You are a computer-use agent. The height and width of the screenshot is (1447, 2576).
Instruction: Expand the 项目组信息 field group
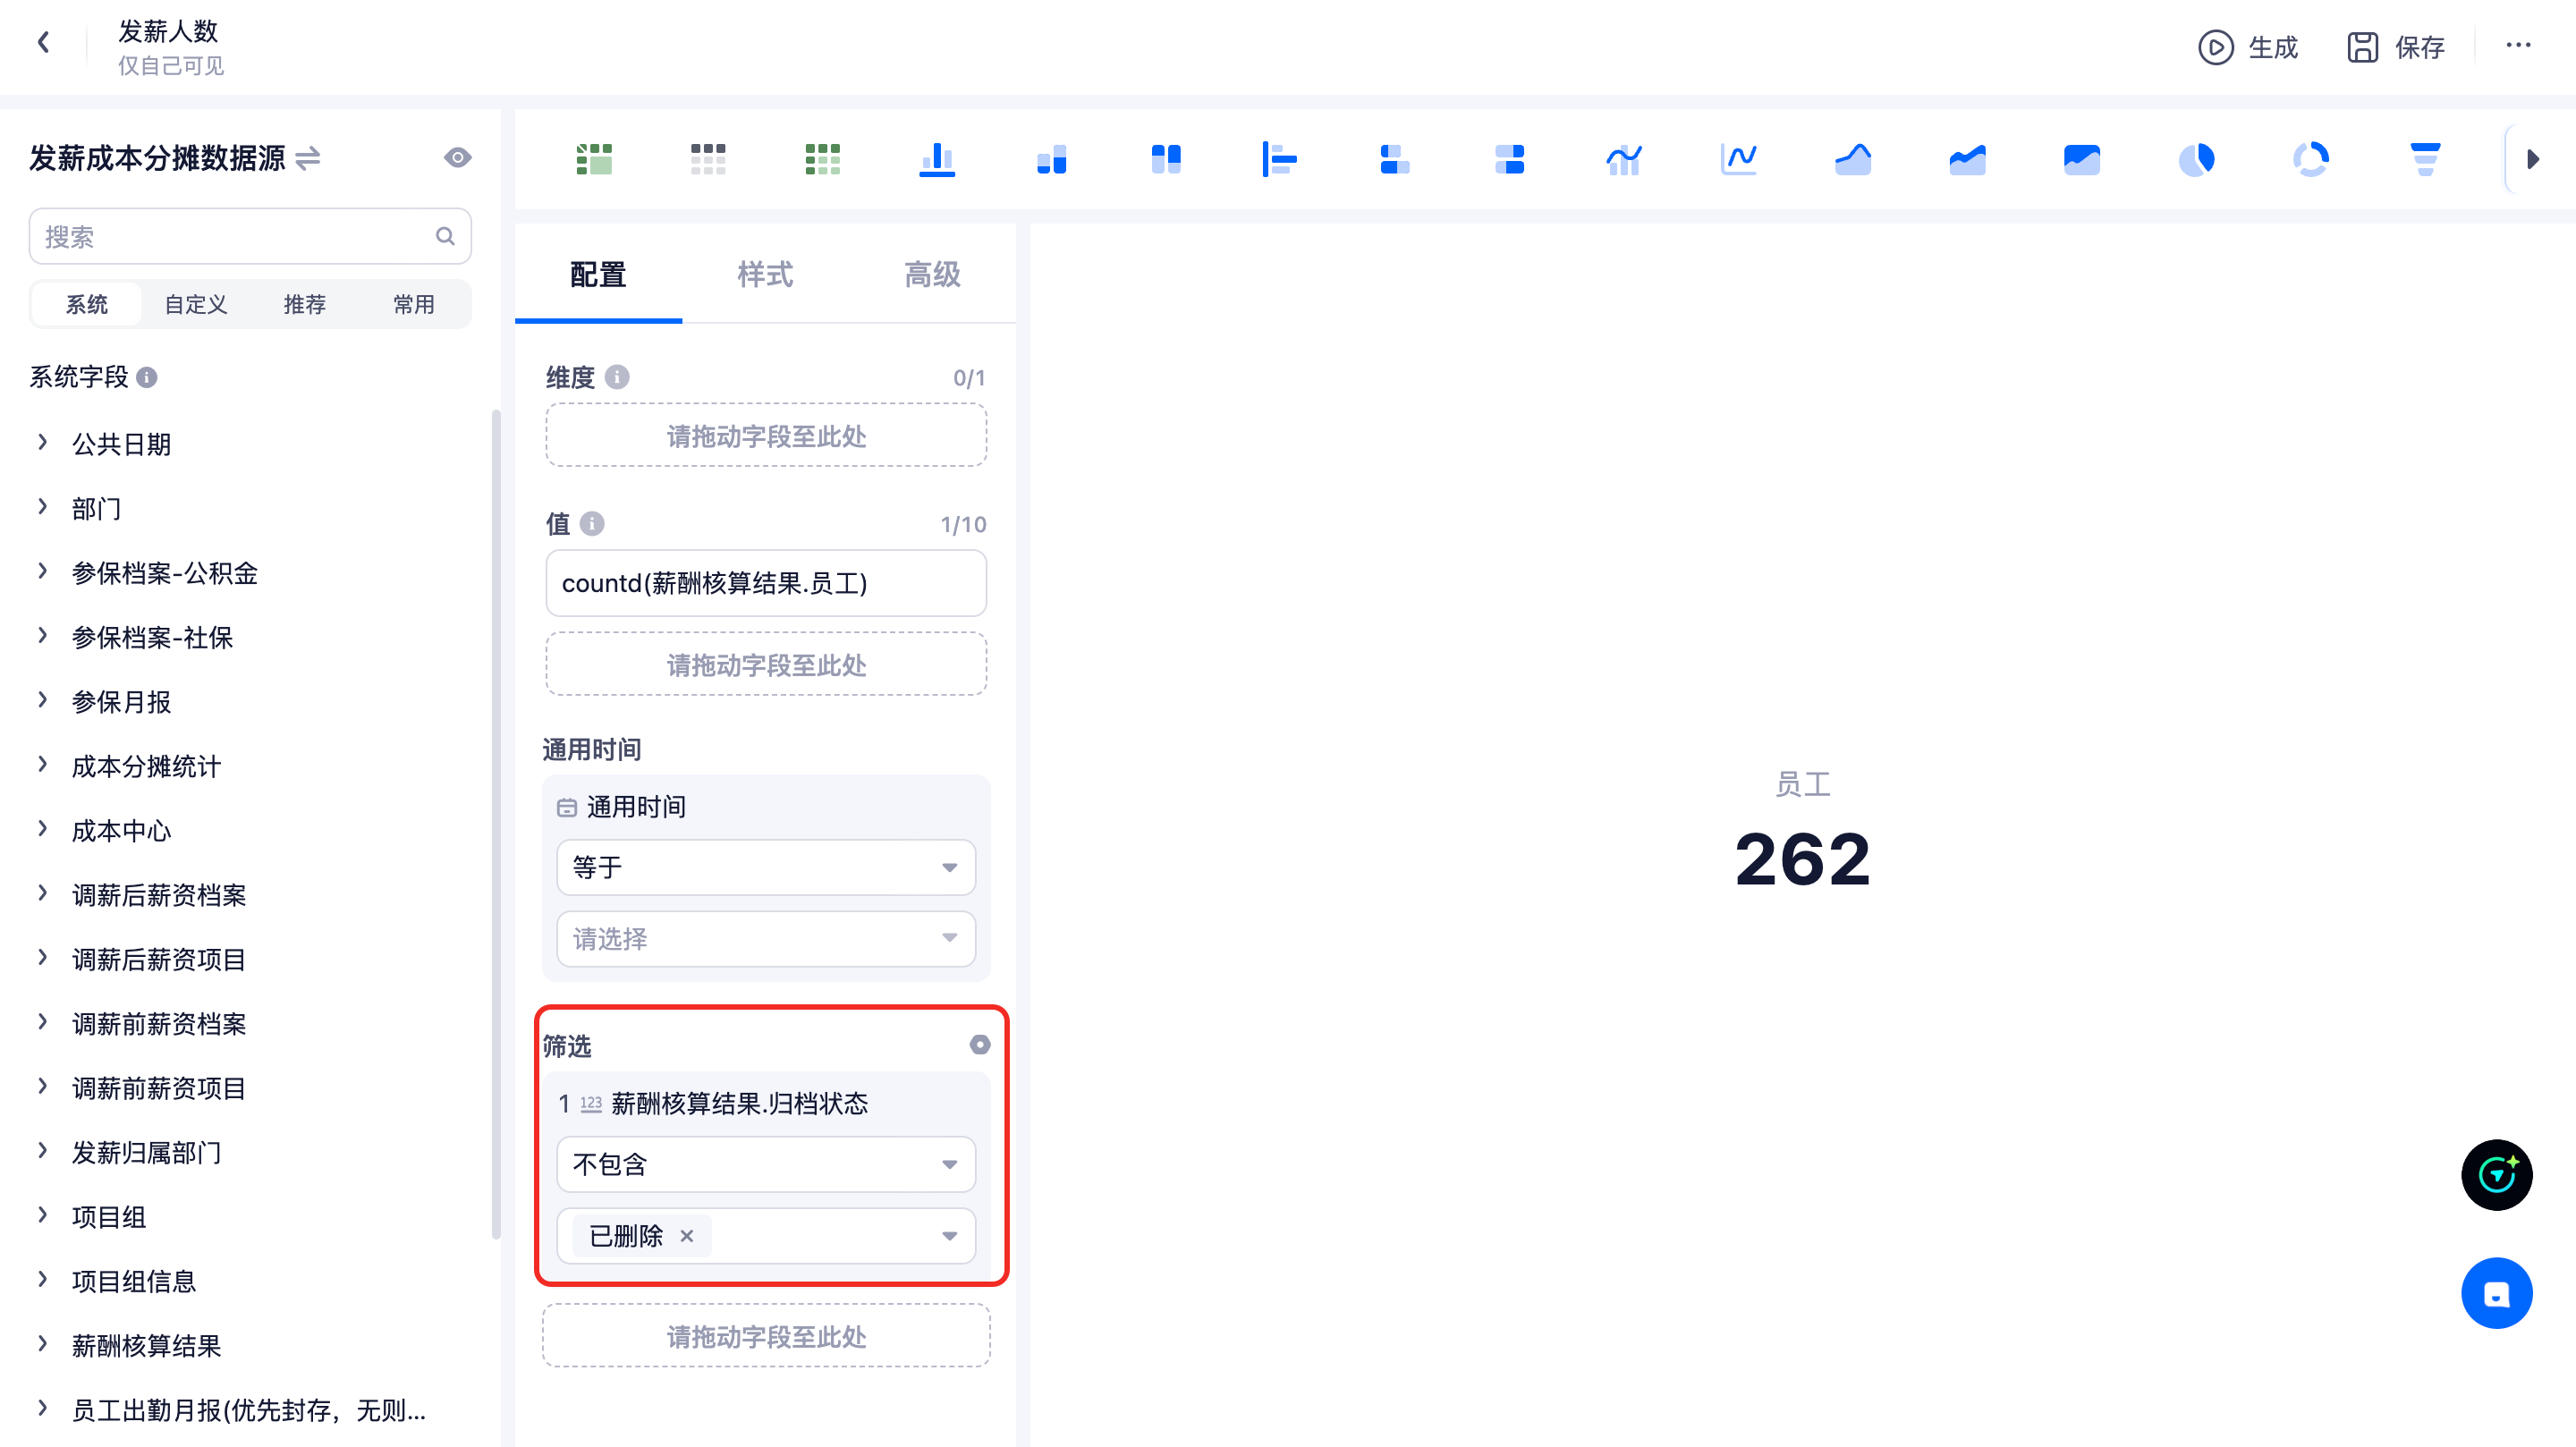point(42,1281)
